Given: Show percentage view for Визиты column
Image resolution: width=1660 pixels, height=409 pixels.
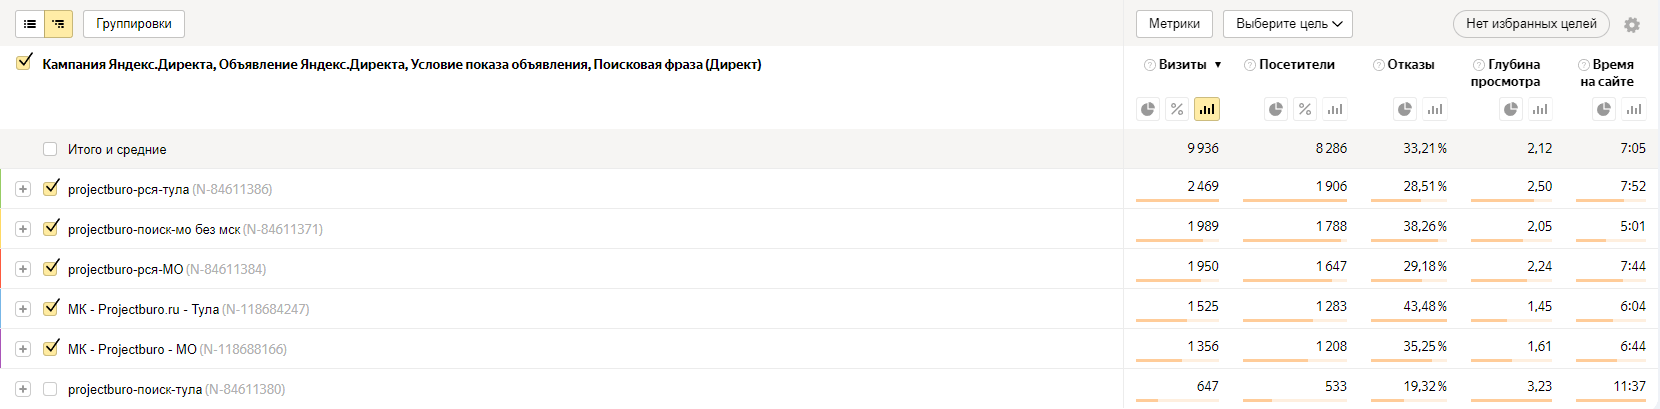Looking at the screenshot, I should tap(1177, 109).
